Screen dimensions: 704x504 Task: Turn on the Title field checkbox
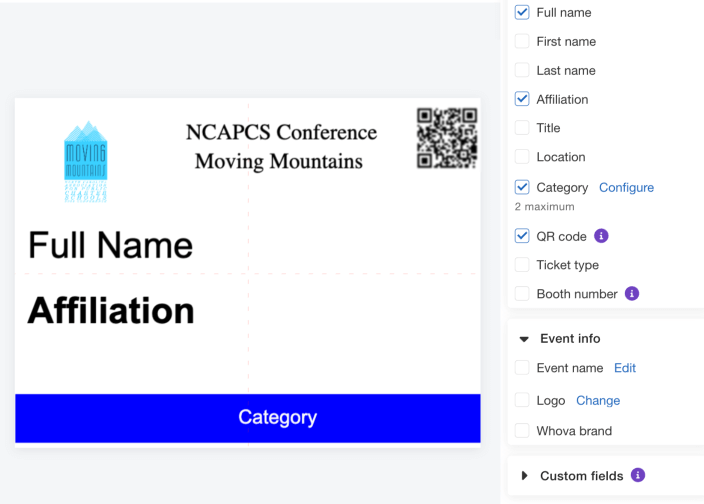coord(522,128)
